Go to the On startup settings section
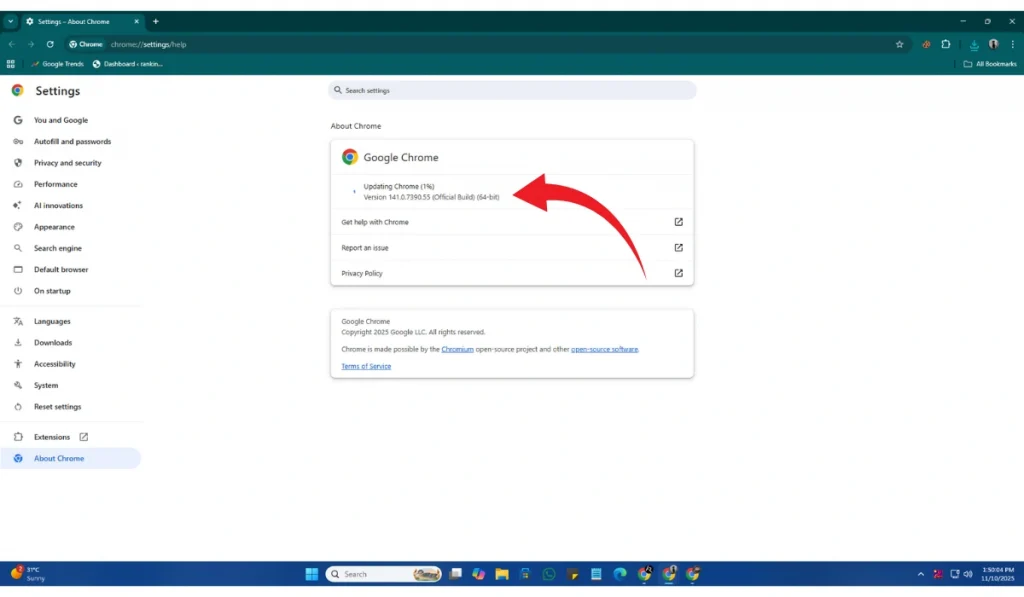 click(x=53, y=291)
